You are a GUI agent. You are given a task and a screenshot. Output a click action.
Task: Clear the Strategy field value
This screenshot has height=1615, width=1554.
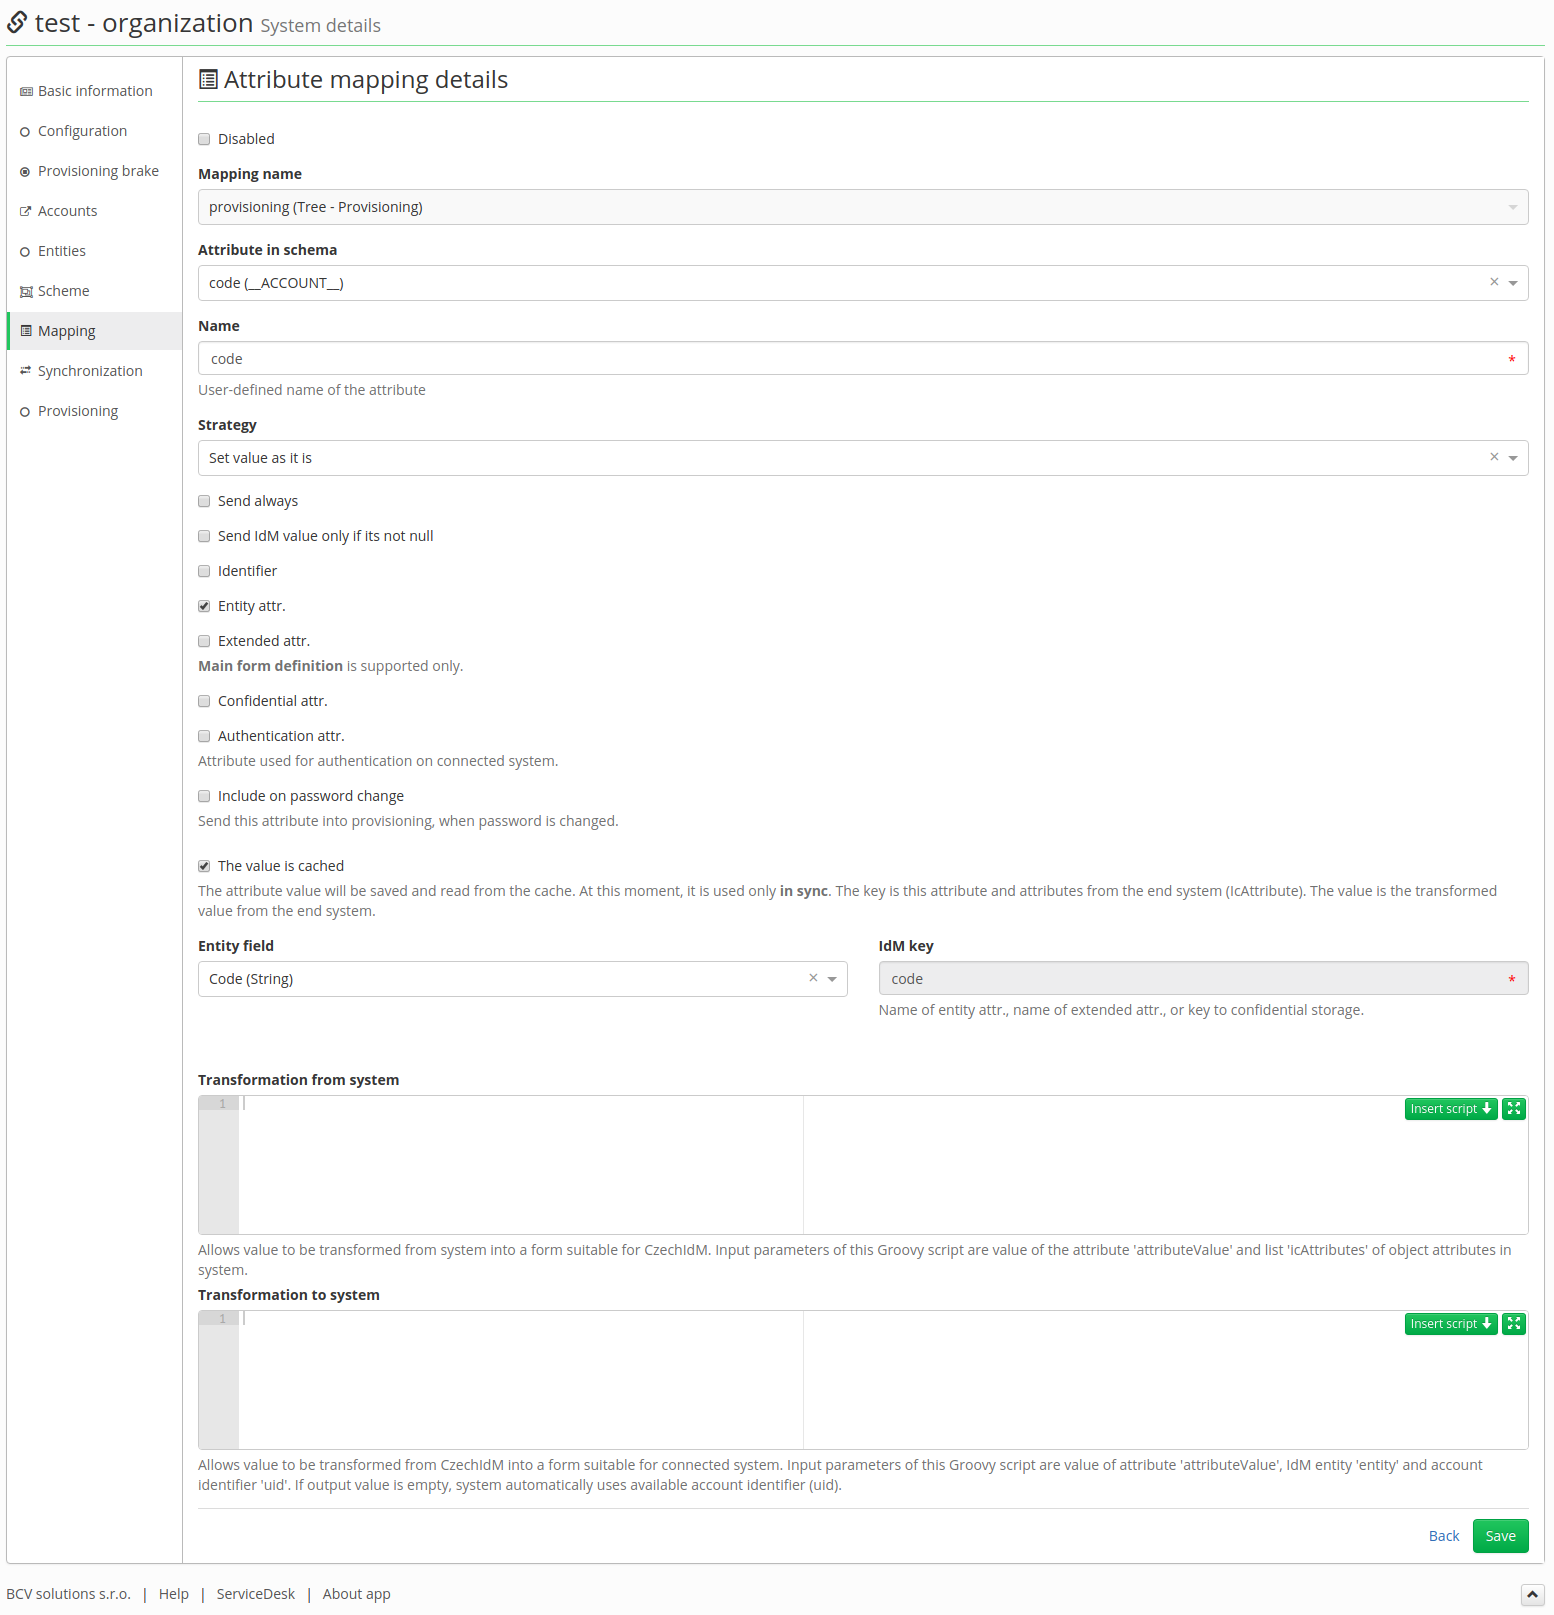tap(1494, 457)
